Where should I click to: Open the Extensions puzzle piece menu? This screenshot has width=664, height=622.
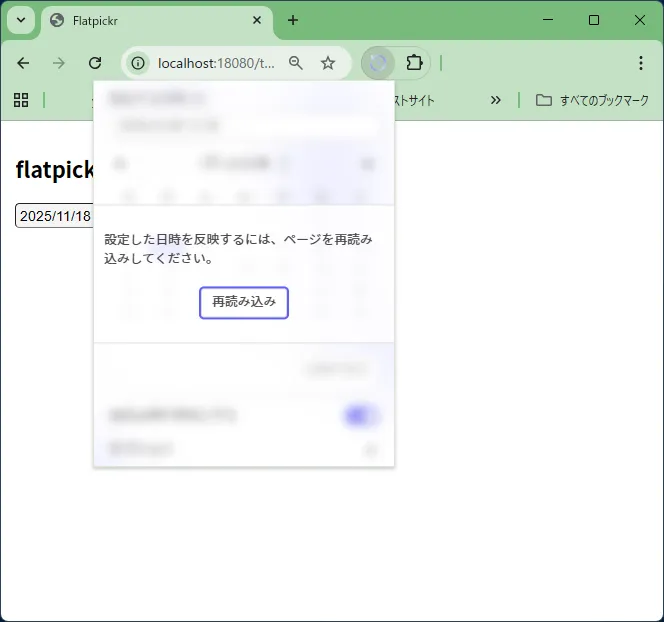(x=414, y=63)
